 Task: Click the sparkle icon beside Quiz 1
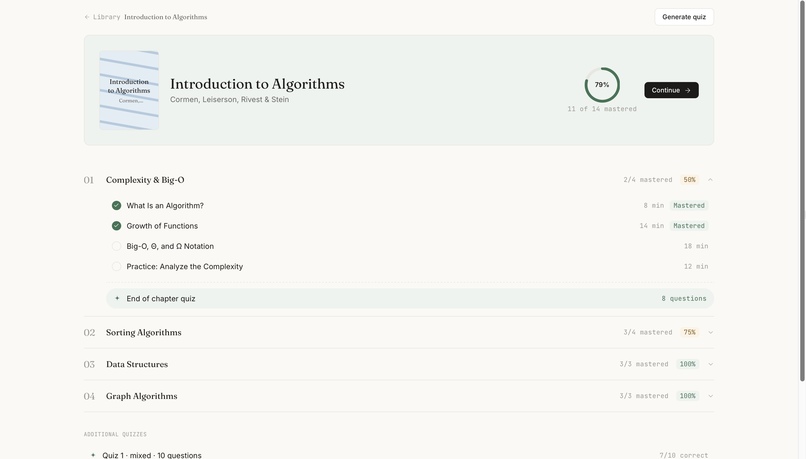(x=93, y=455)
